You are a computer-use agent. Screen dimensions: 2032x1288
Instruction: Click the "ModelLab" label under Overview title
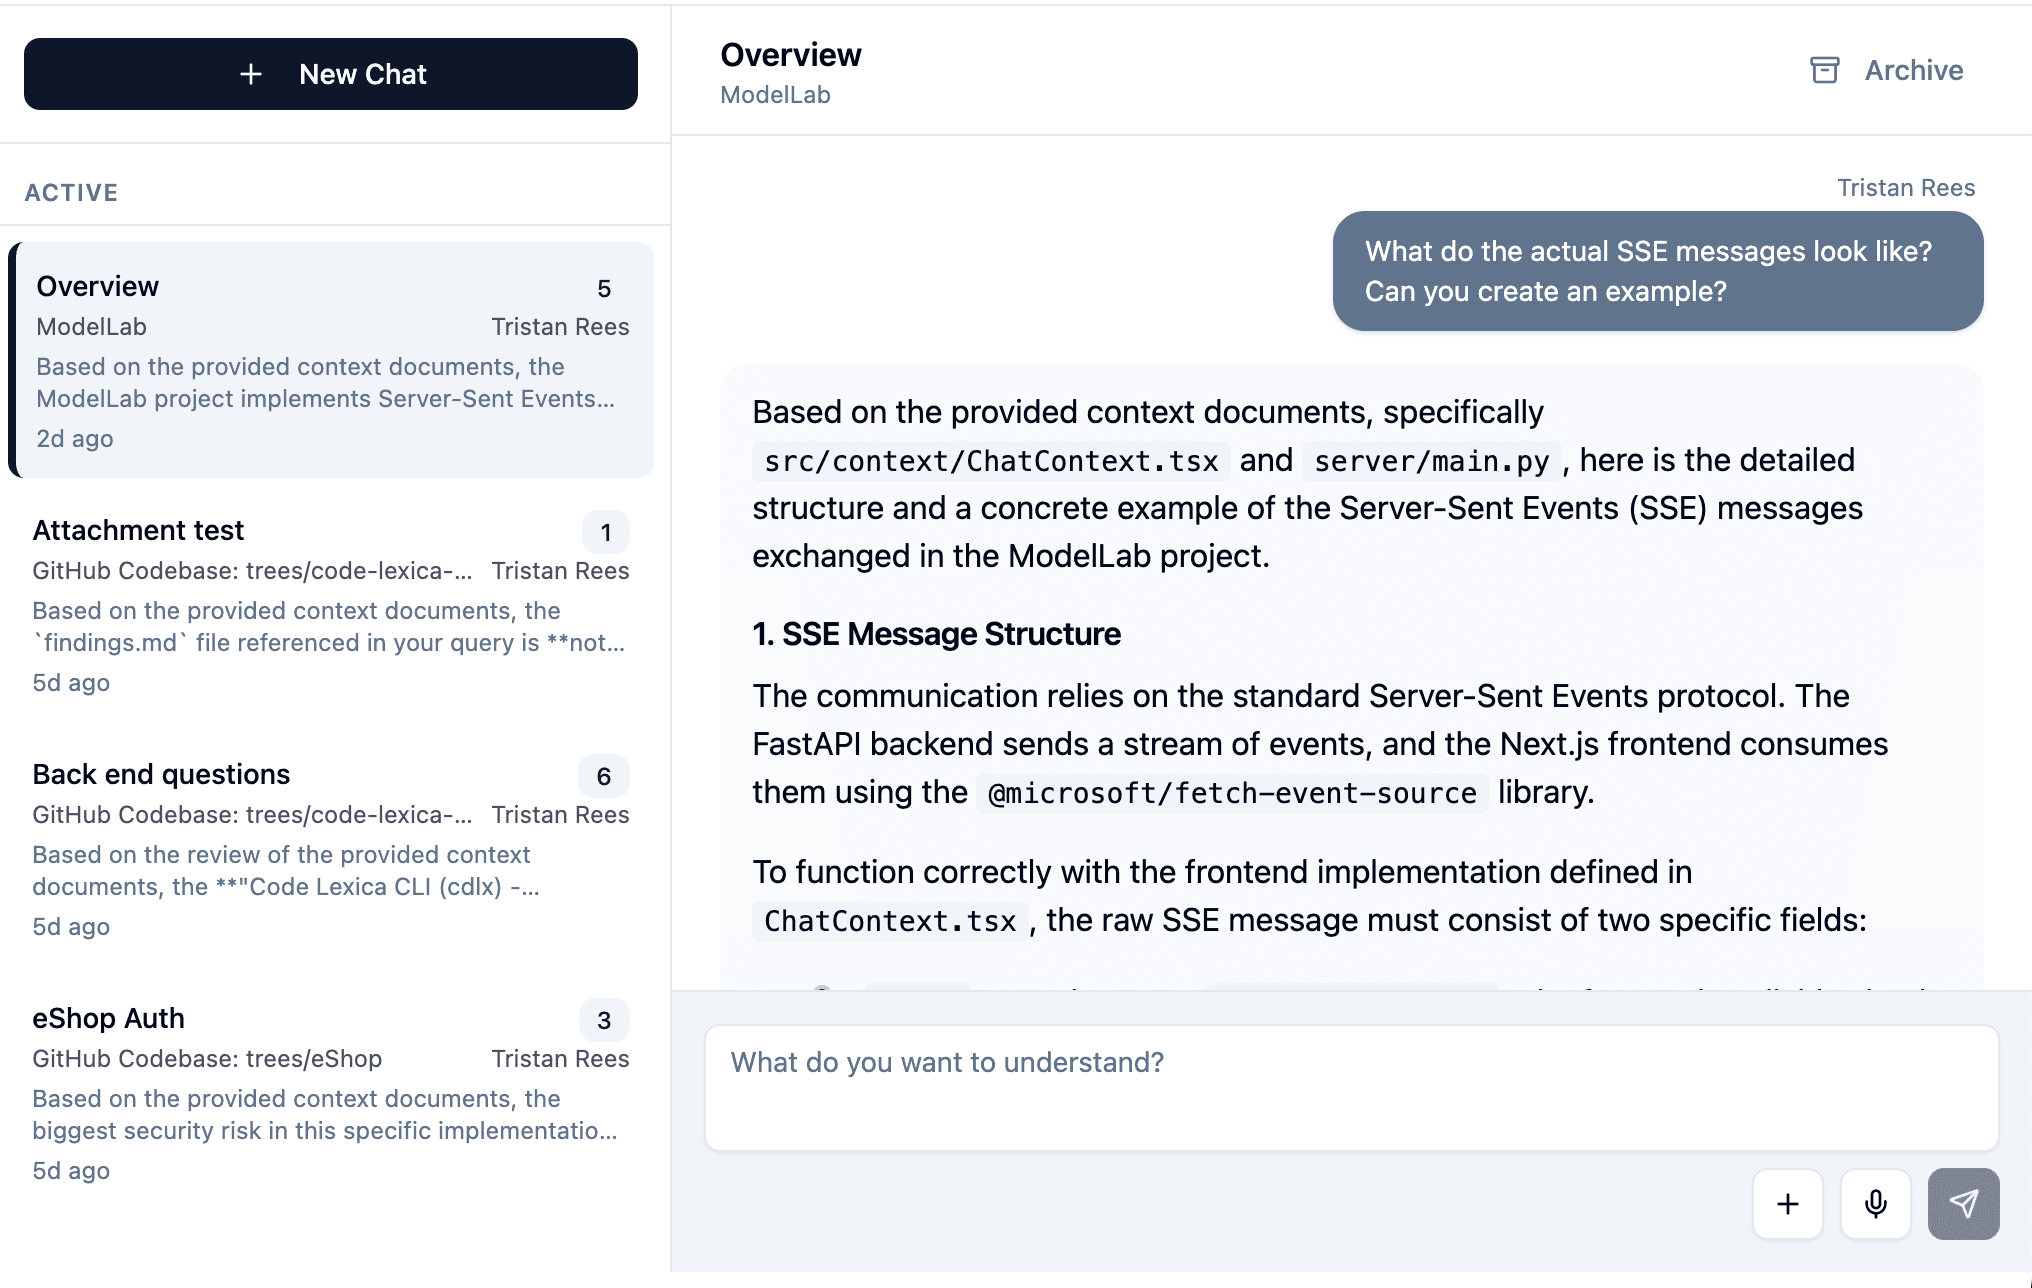click(x=775, y=94)
